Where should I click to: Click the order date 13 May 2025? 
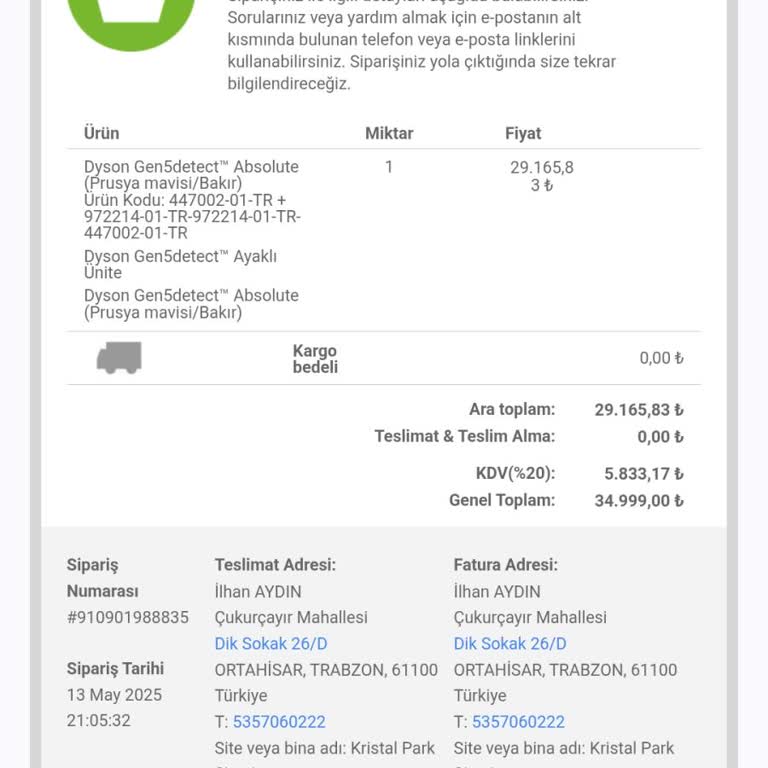(114, 695)
